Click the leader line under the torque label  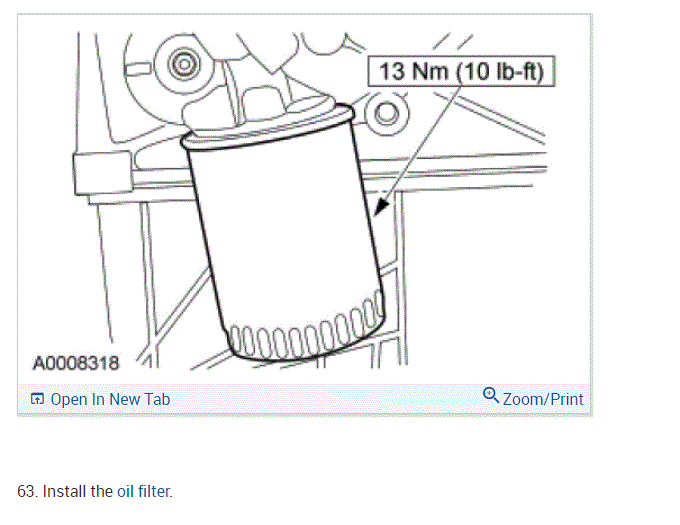click(x=423, y=141)
